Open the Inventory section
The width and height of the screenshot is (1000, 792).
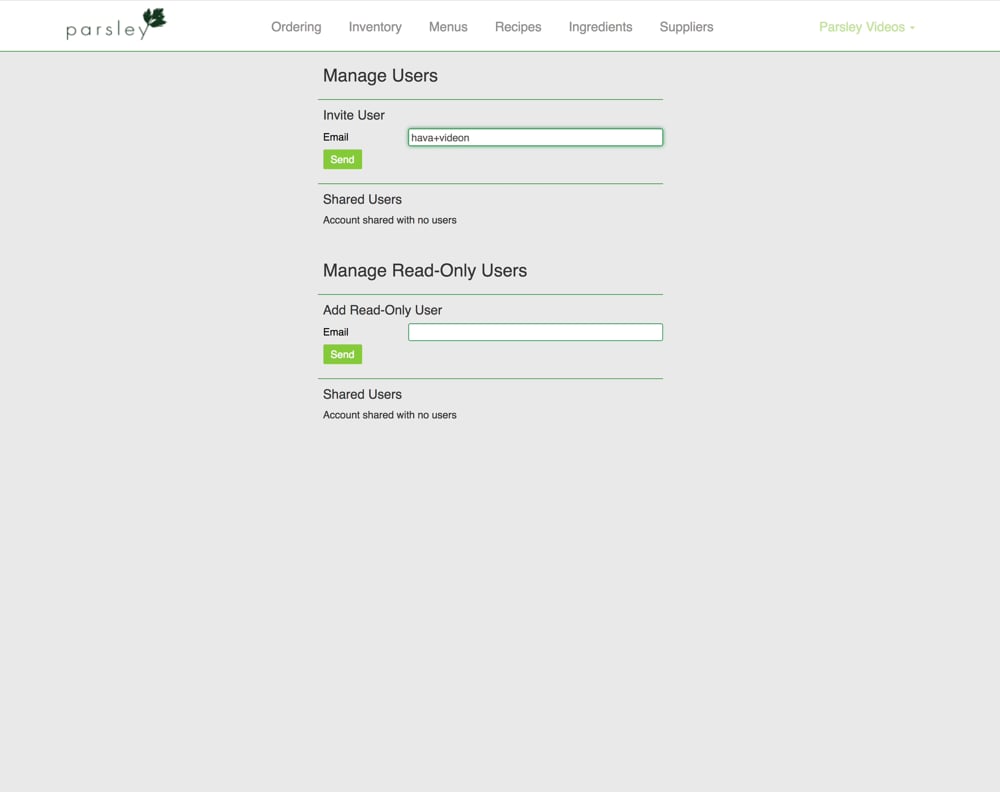coord(375,27)
